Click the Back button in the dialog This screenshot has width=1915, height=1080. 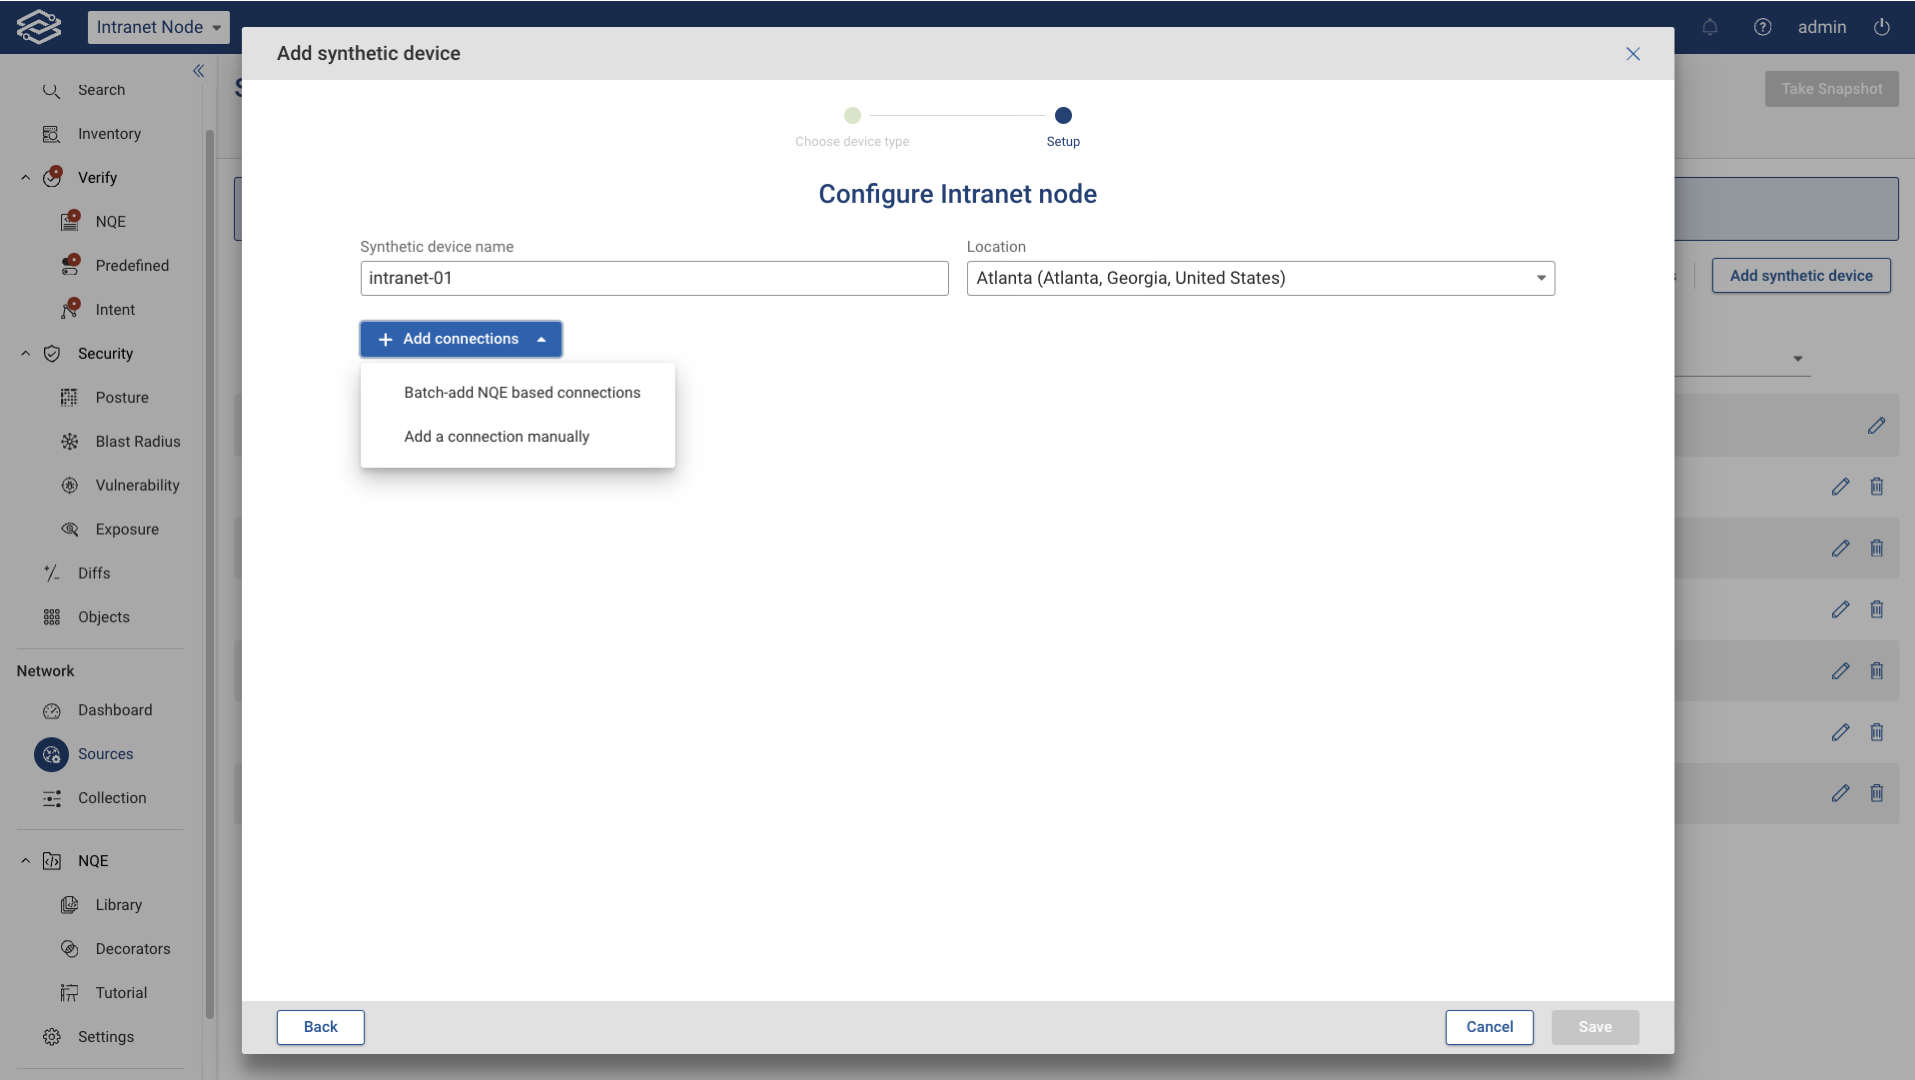(x=320, y=1027)
